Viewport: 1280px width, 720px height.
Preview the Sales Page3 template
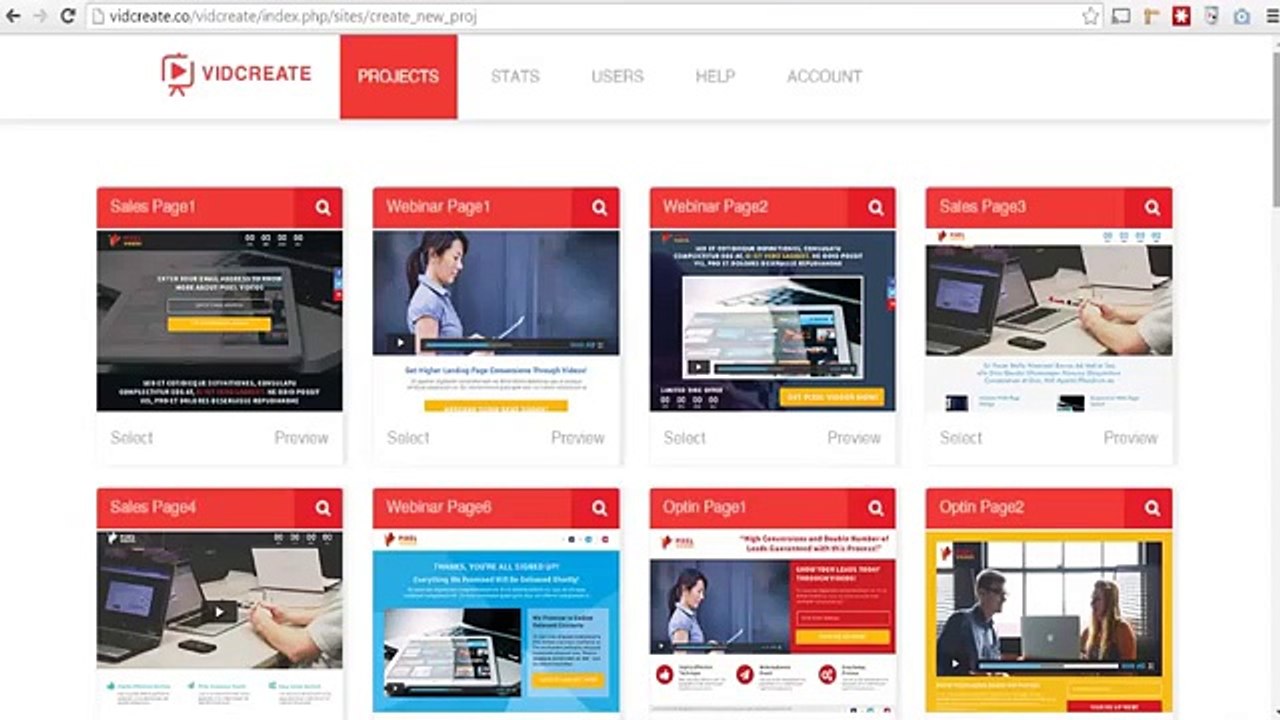tap(1131, 438)
